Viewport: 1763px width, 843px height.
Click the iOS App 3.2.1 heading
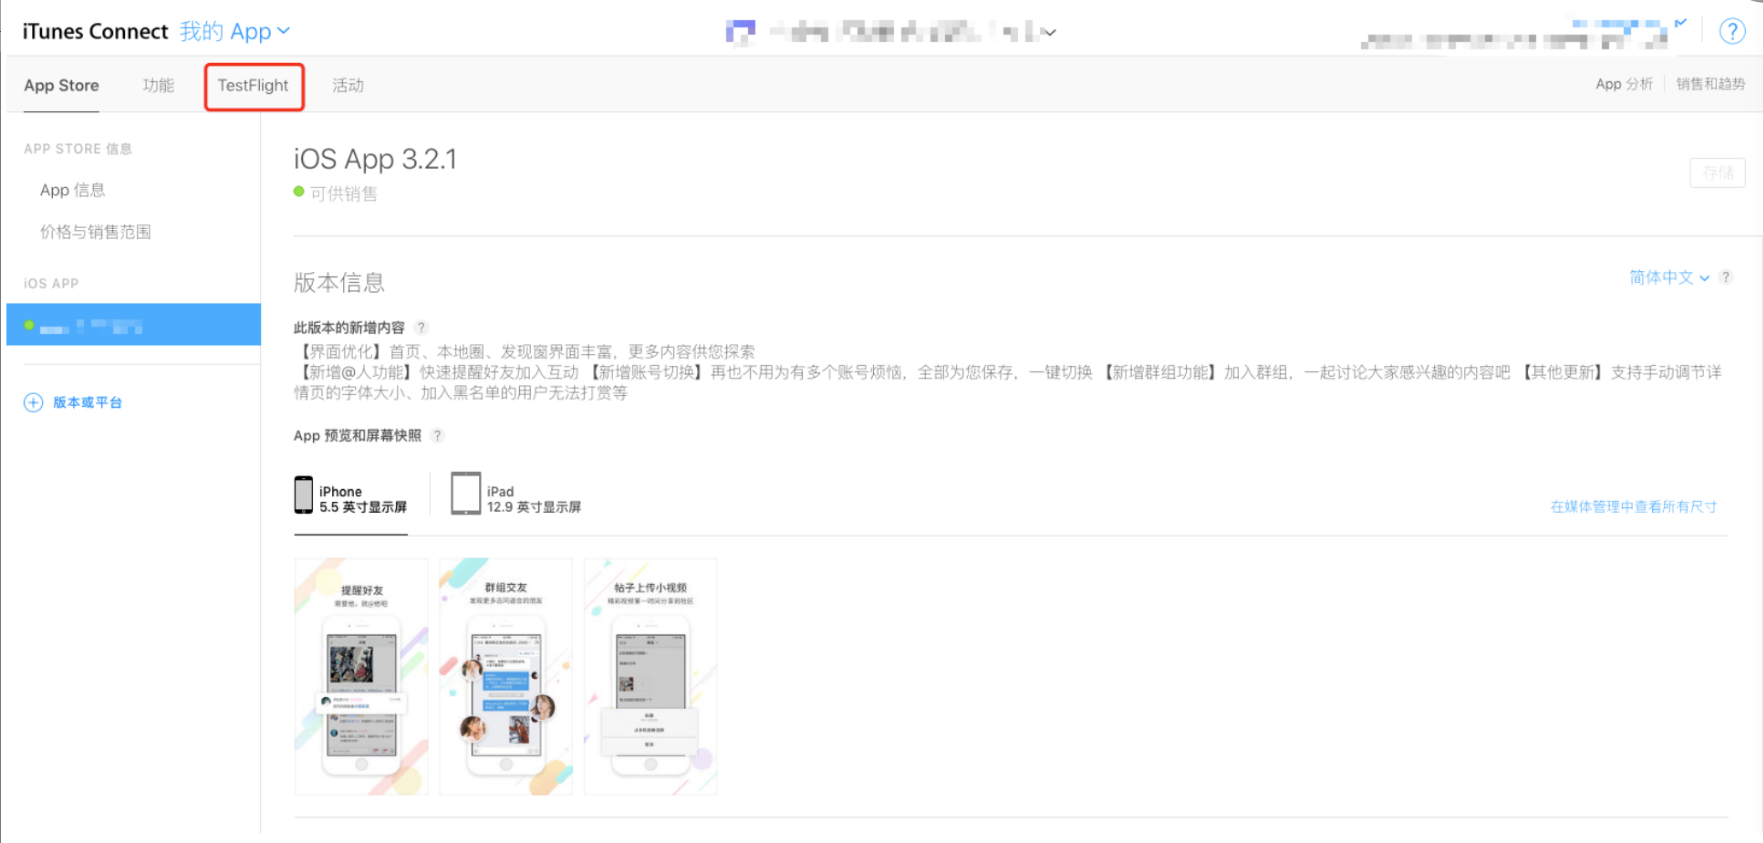[375, 159]
